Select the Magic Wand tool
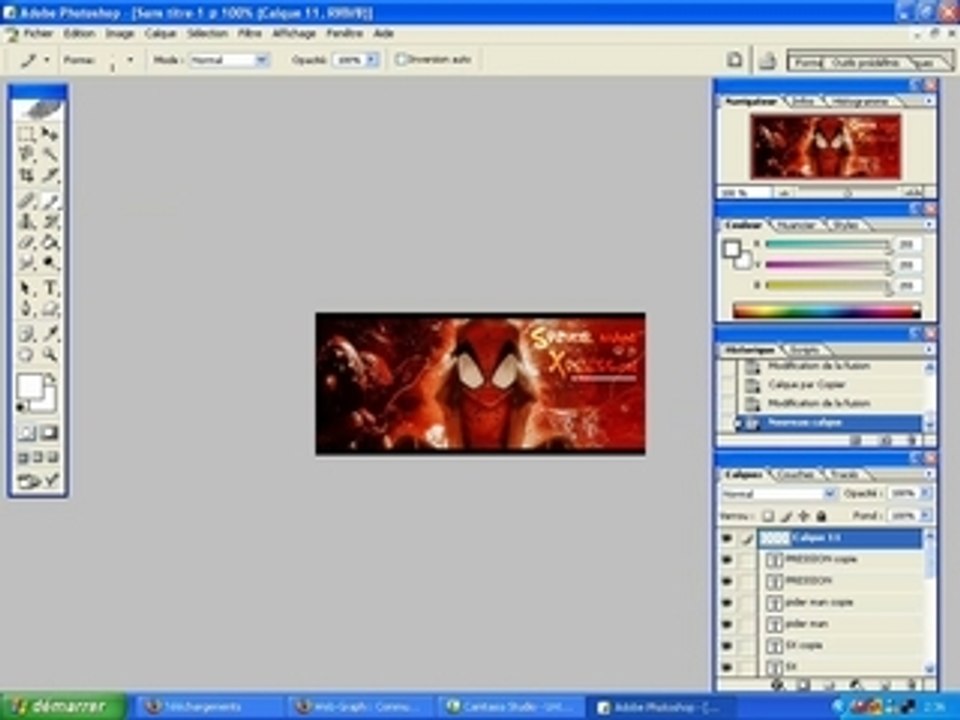The width and height of the screenshot is (960, 720). point(50,154)
